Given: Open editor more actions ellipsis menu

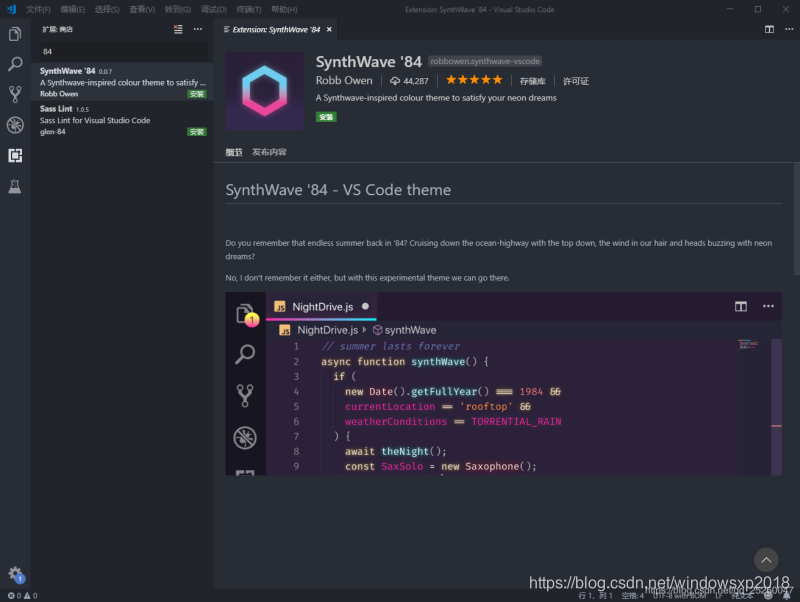Looking at the screenshot, I should point(787,29).
